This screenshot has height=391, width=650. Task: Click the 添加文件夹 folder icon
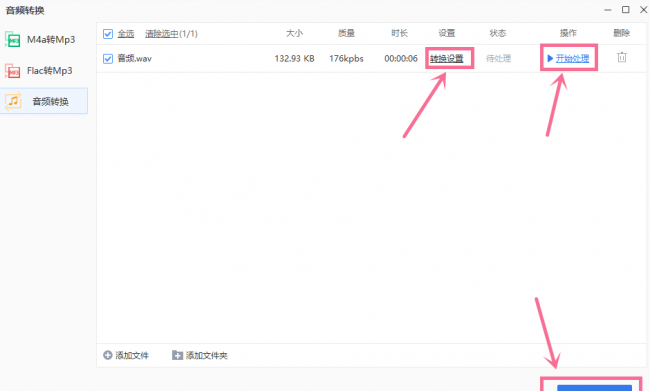coord(177,355)
